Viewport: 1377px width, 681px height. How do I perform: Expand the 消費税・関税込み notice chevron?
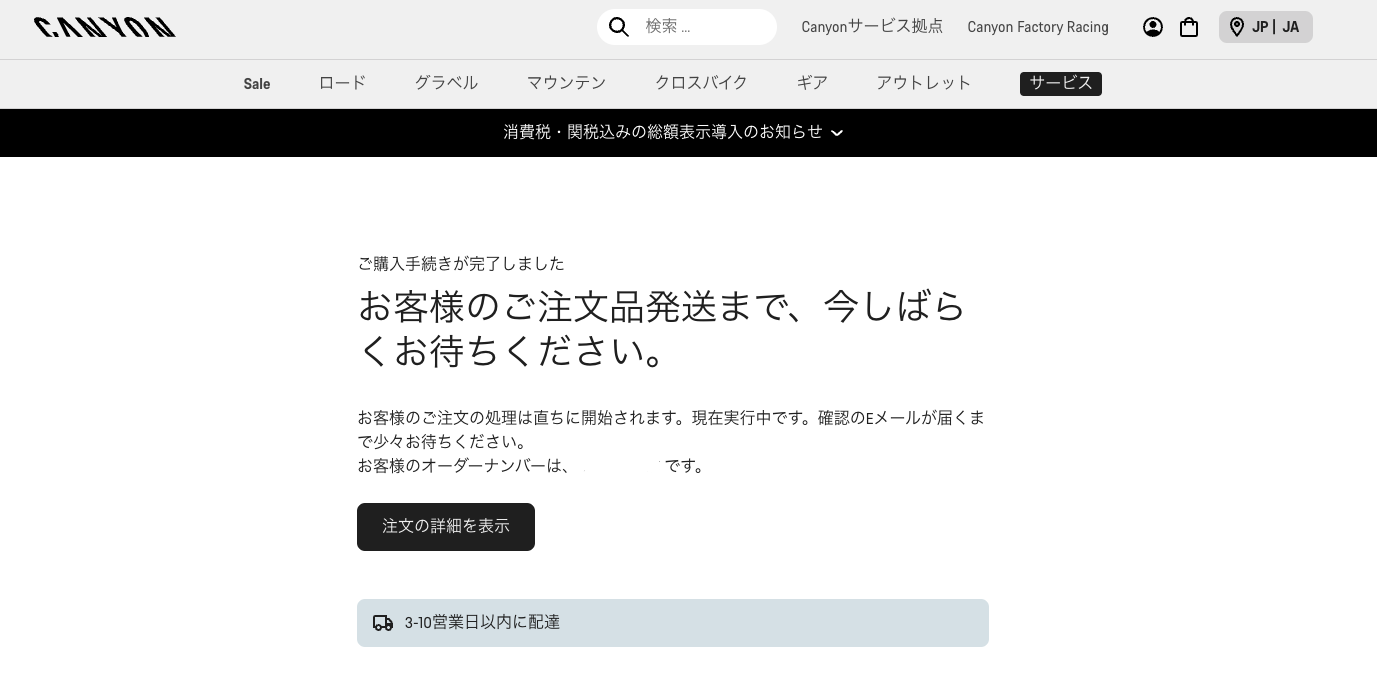[x=837, y=133]
